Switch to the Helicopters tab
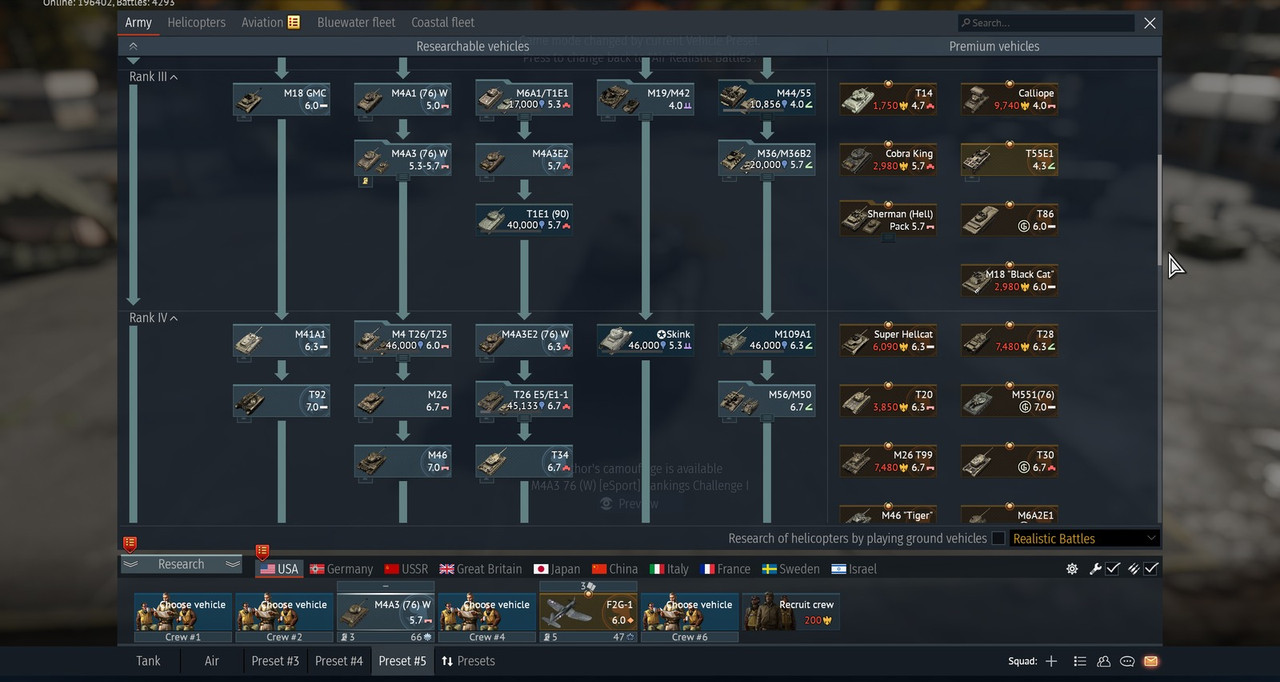This screenshot has height=682, width=1280. pyautogui.click(x=196, y=22)
